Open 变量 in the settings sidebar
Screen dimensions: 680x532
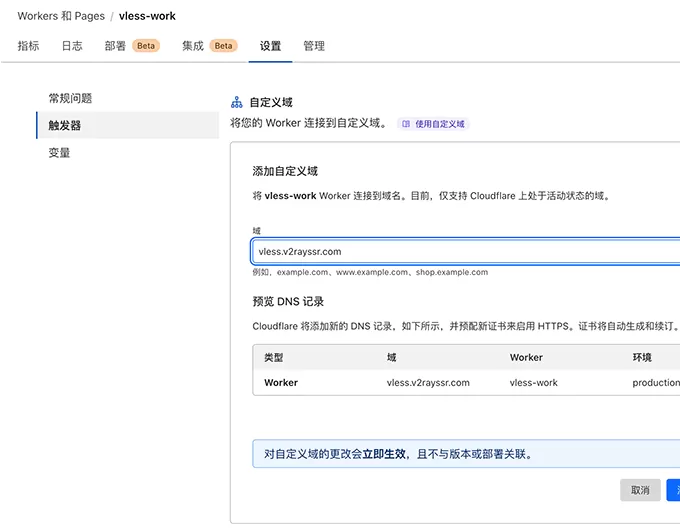pos(59,153)
